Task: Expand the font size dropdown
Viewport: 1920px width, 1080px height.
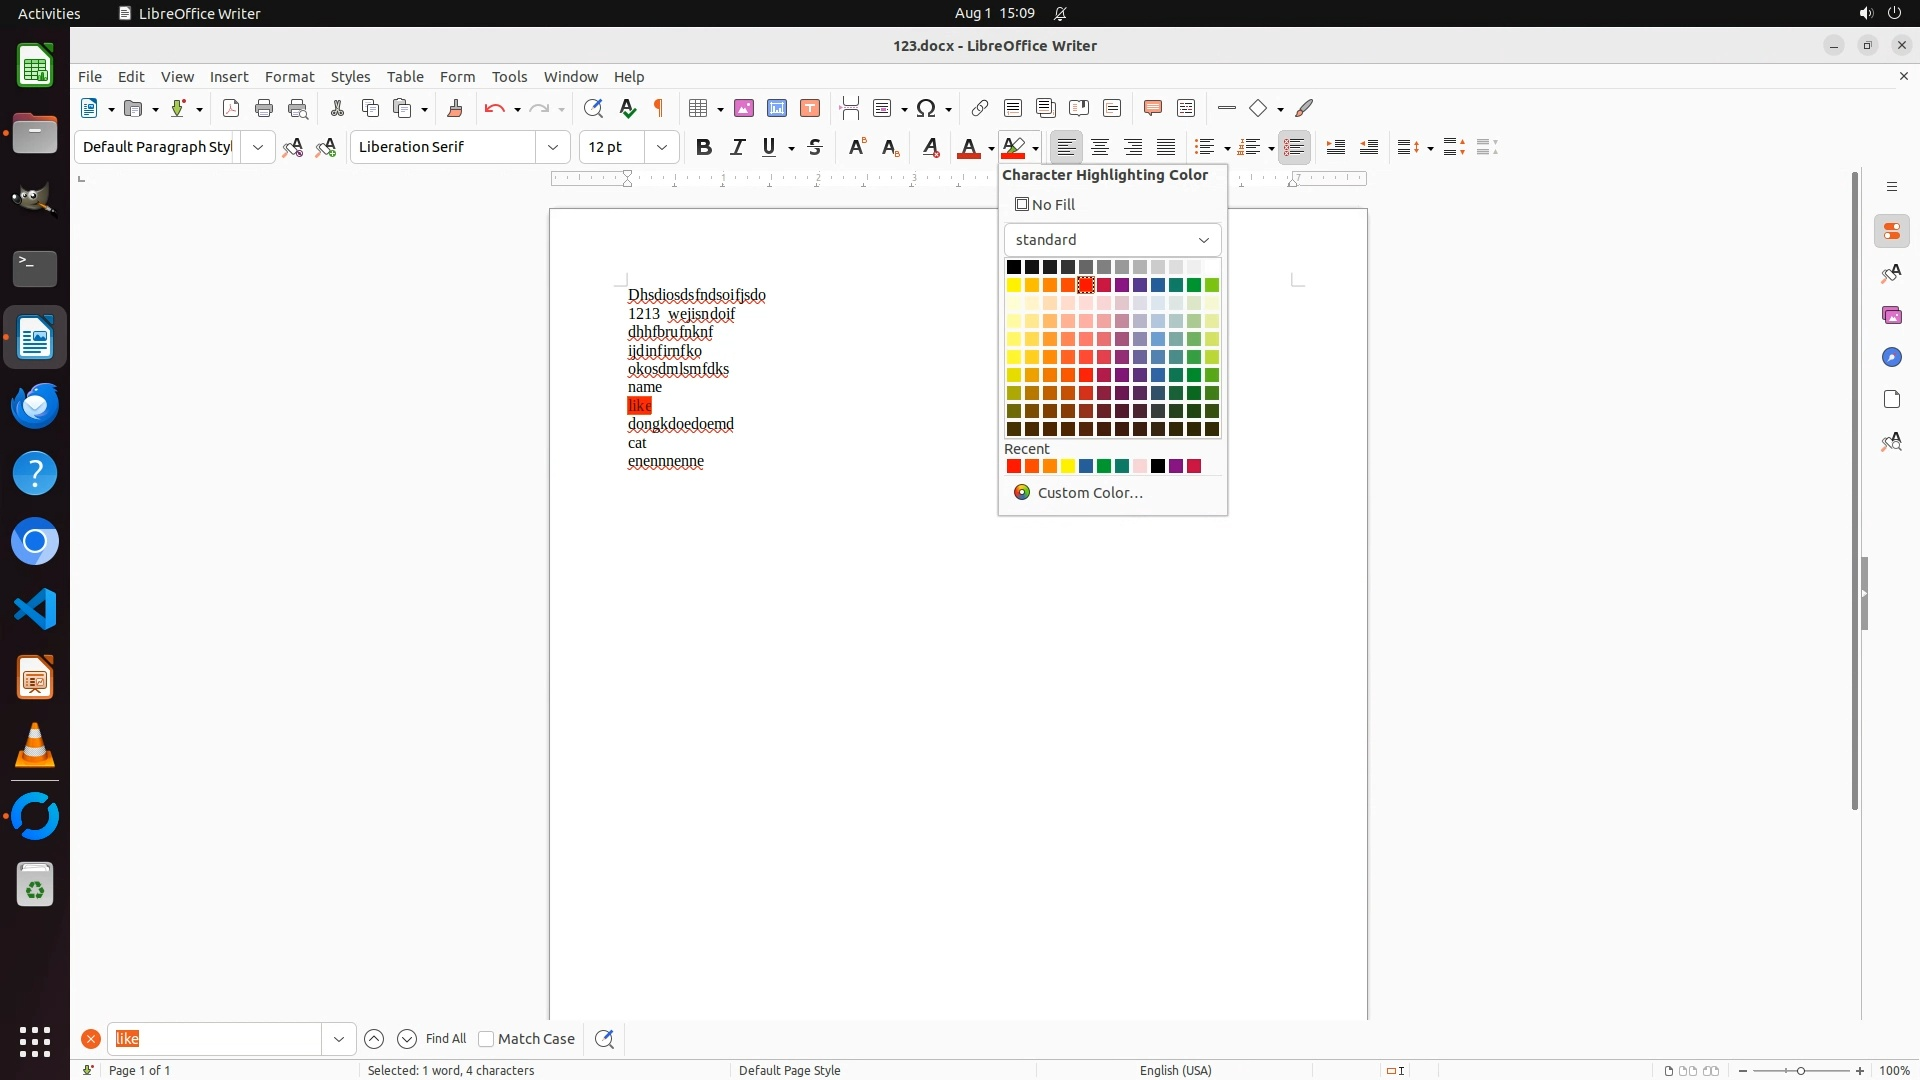Action: (661, 147)
